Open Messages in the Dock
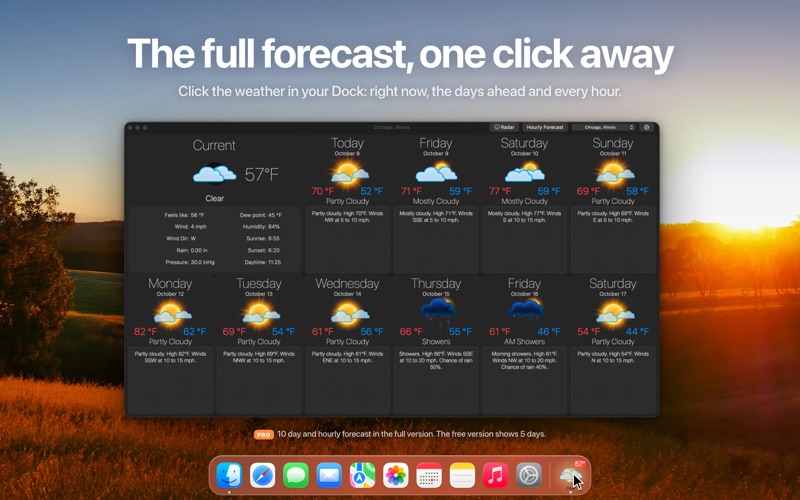 (296, 475)
